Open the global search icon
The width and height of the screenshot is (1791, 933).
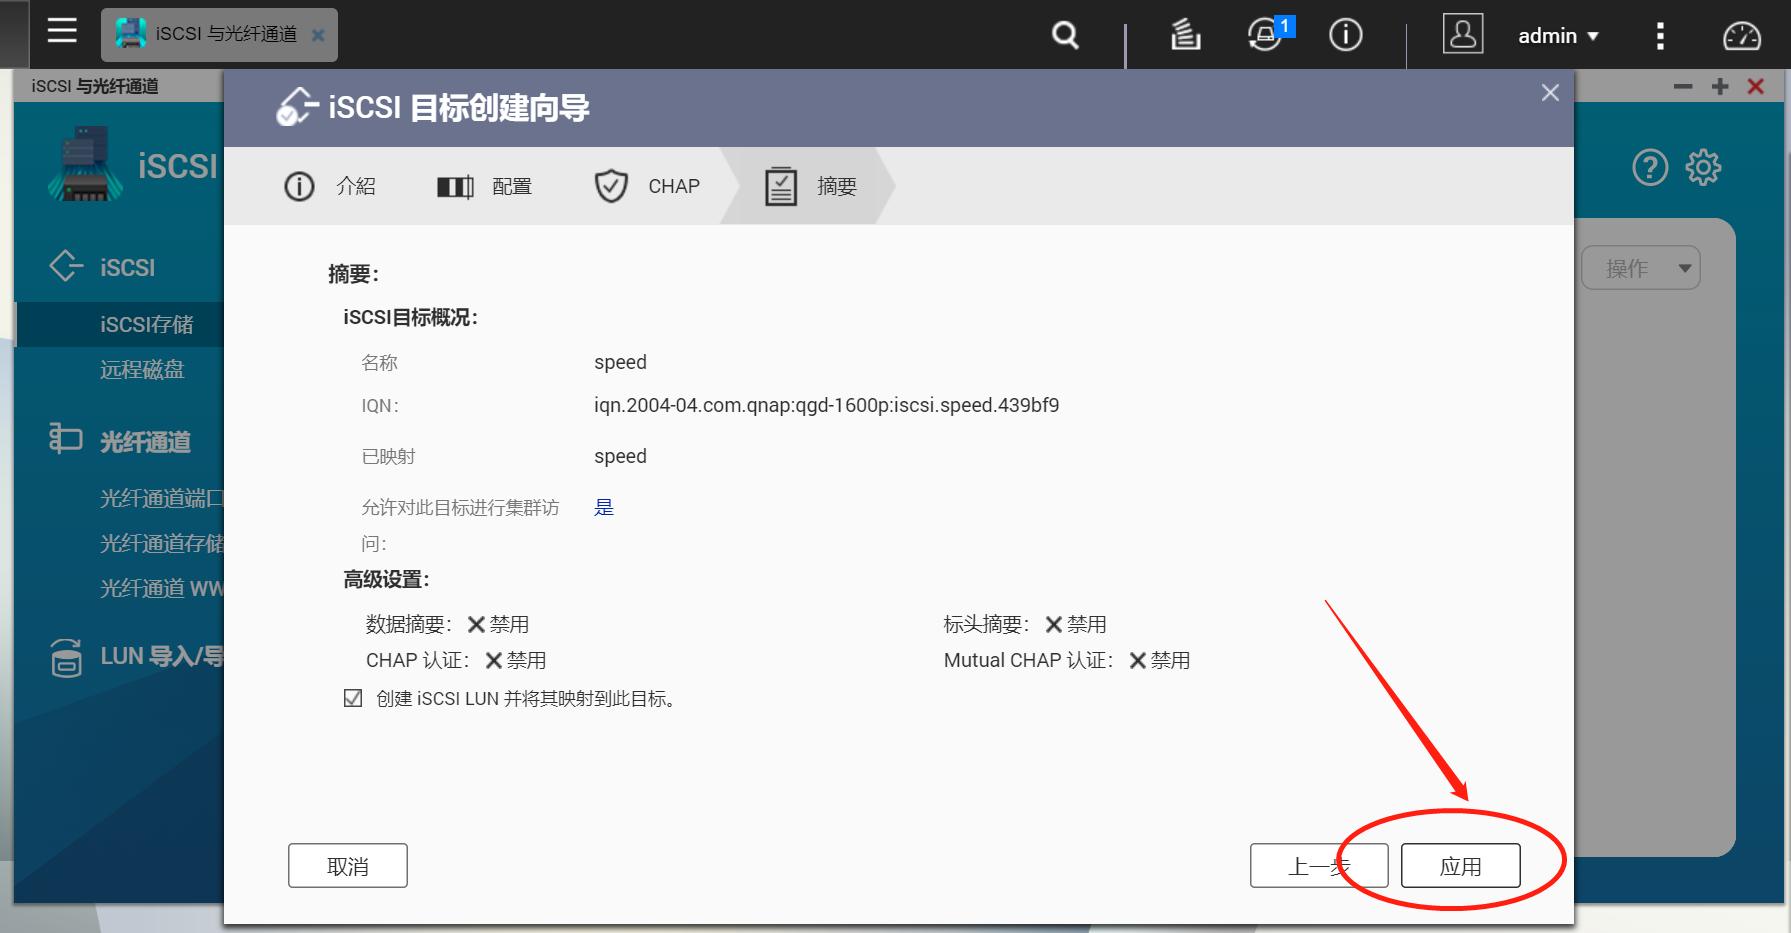click(x=1063, y=35)
